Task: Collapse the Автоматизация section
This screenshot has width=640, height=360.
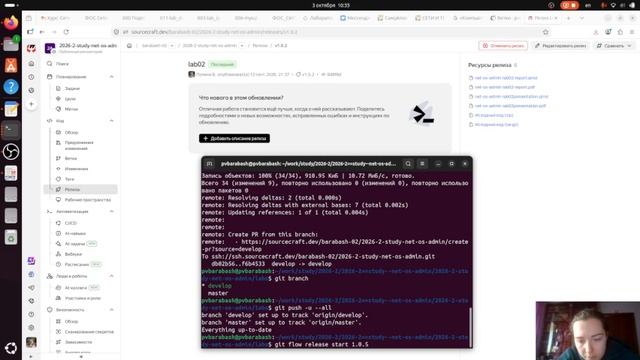Action: point(111,211)
